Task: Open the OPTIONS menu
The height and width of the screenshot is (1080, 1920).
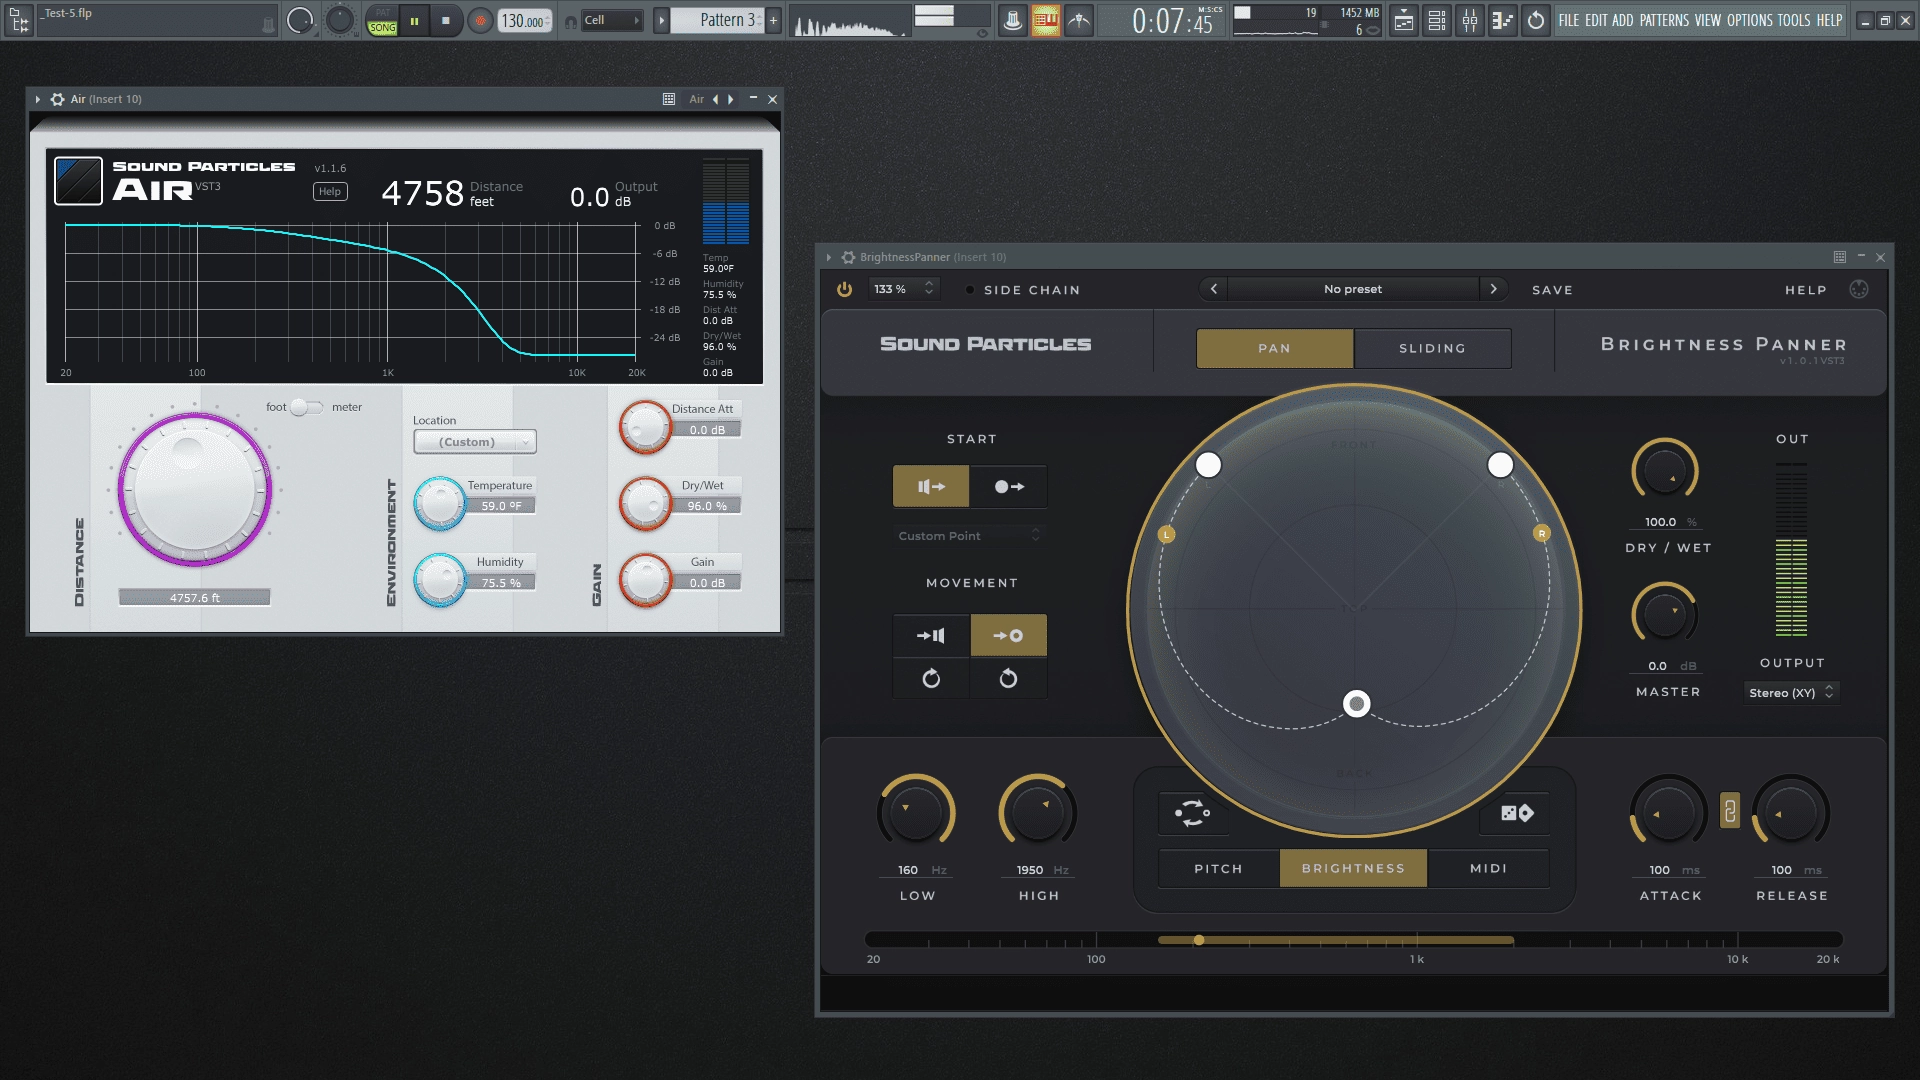Action: tap(1749, 20)
